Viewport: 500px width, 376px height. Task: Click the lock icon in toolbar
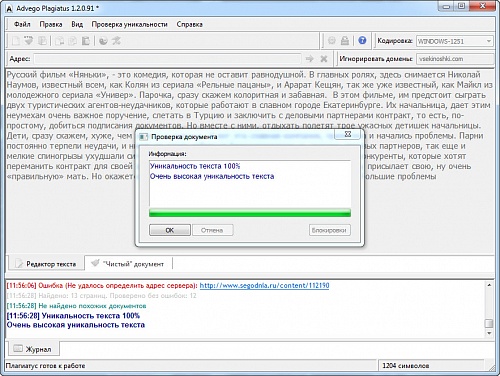[x=345, y=41]
